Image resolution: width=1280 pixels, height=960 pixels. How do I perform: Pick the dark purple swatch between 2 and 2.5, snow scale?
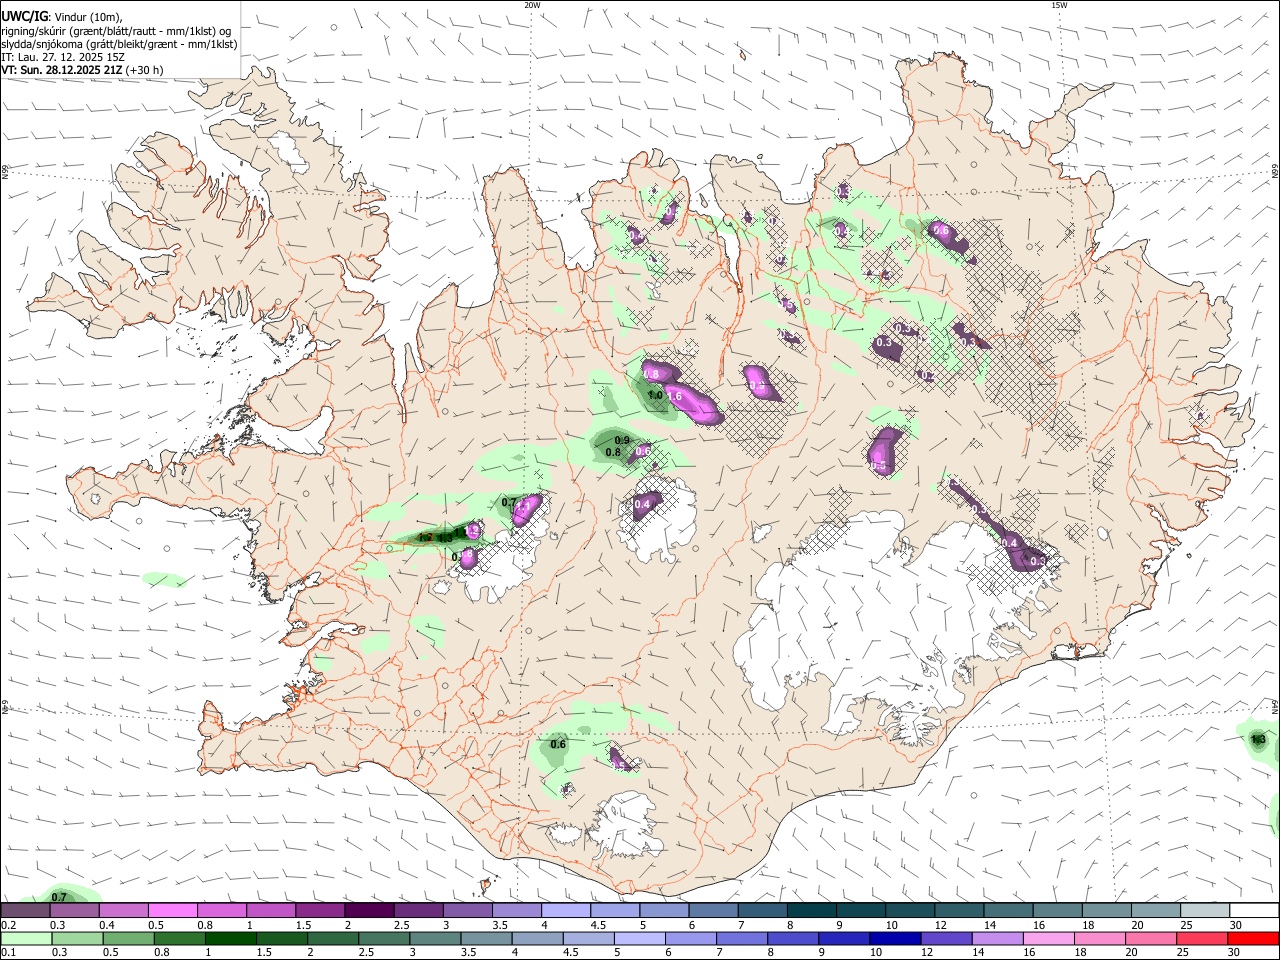pyautogui.click(x=369, y=910)
